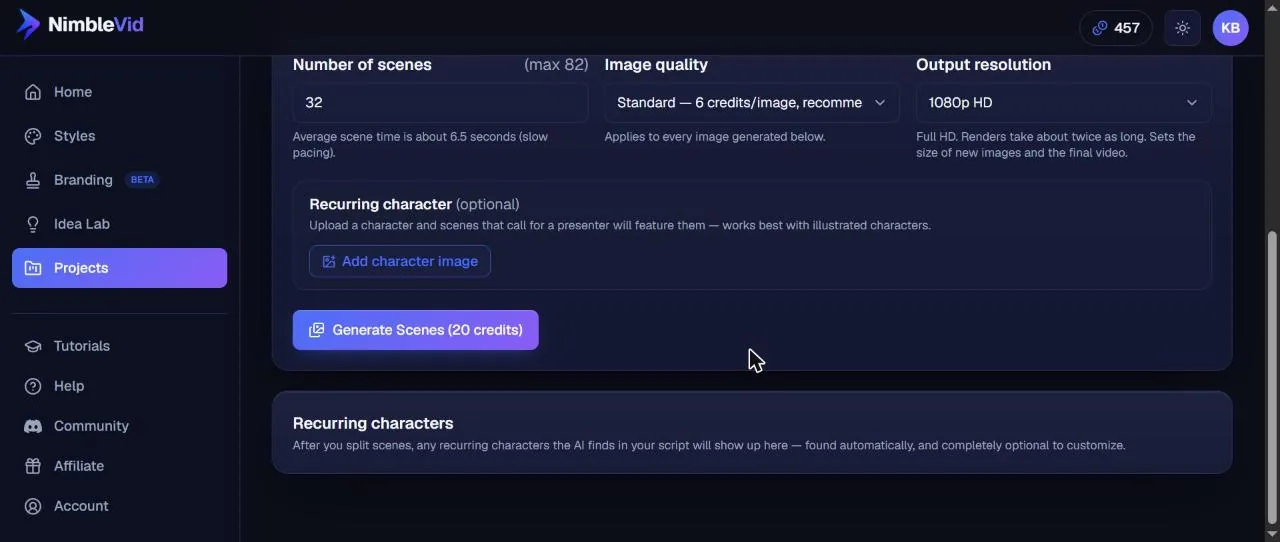This screenshot has width=1280, height=542.
Task: Click the BETA badge next to Branding
Action: point(142,180)
